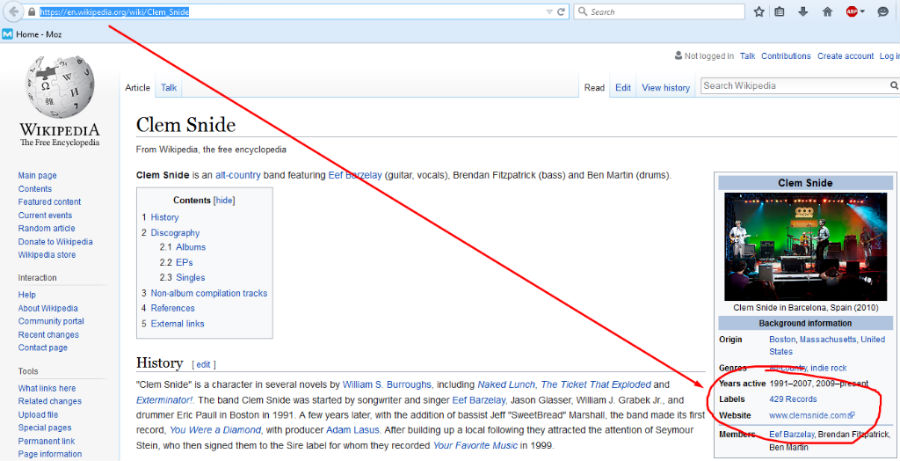Open Featured content link

tap(49, 202)
